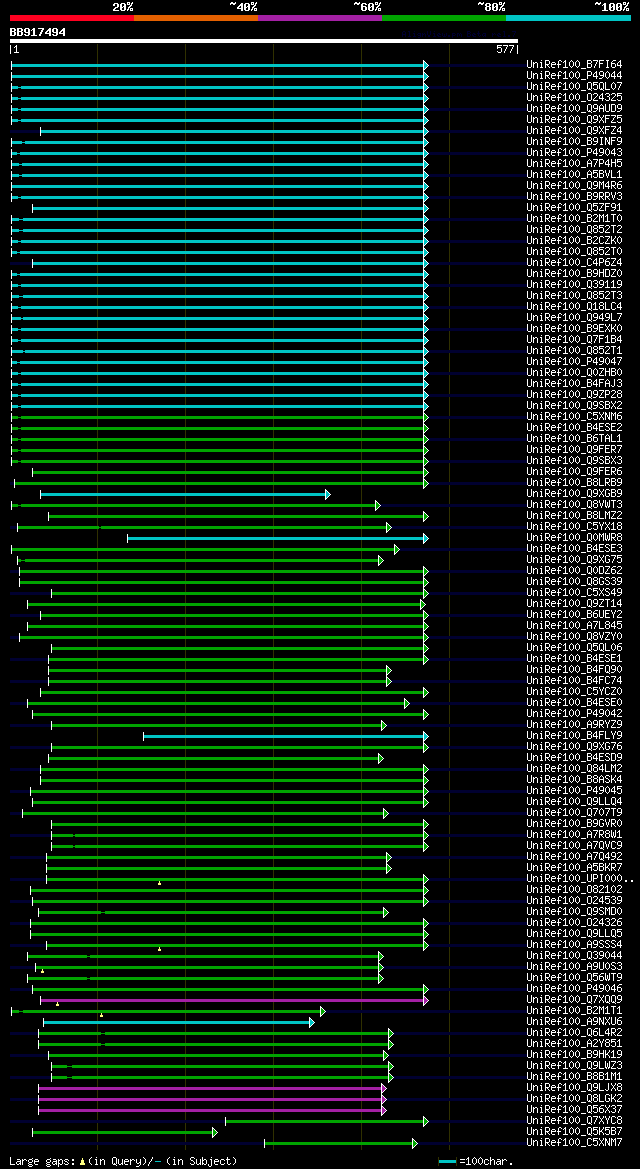Open hit UniRef100_Q9XFZ4
This screenshot has height=1169, width=640.
click(574, 130)
